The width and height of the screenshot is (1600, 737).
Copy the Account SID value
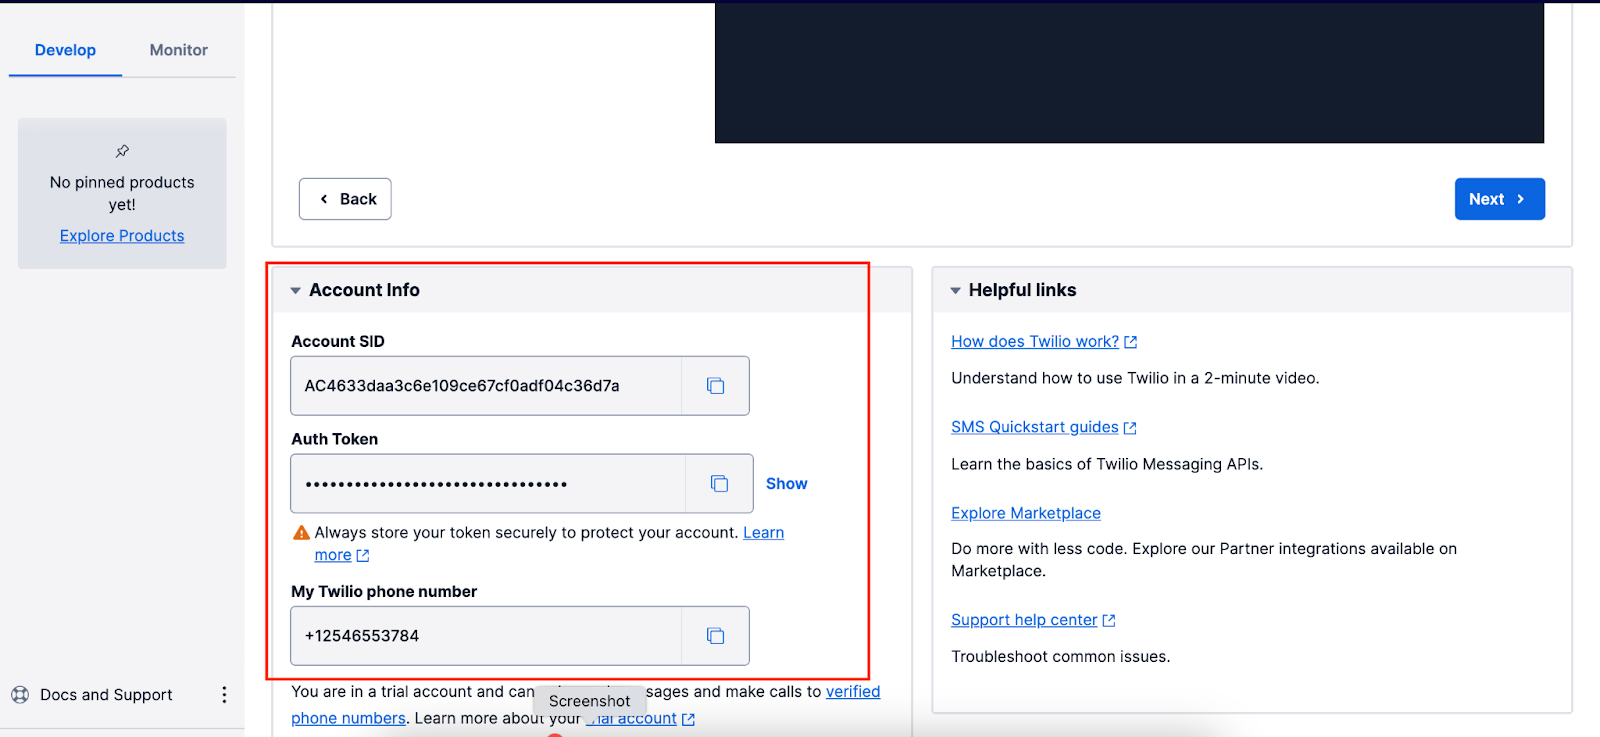[715, 386]
